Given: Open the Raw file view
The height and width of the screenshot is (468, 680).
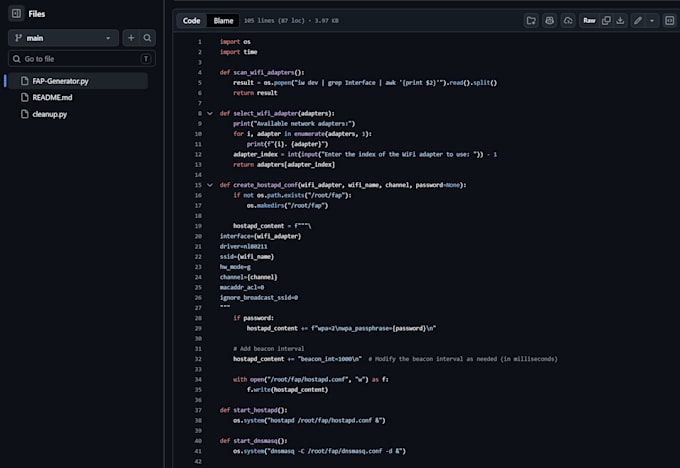Looking at the screenshot, I should click(589, 20).
